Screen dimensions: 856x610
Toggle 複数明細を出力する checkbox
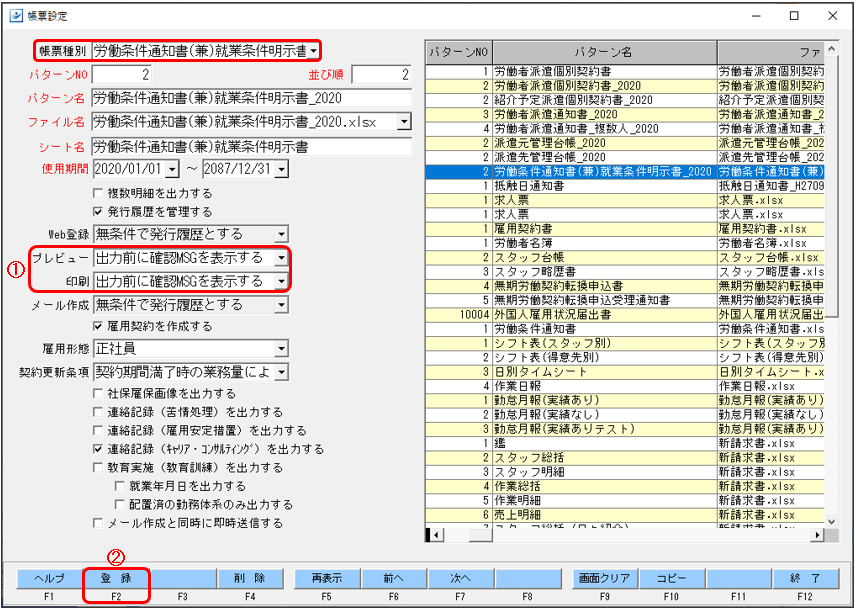[x=98, y=193]
